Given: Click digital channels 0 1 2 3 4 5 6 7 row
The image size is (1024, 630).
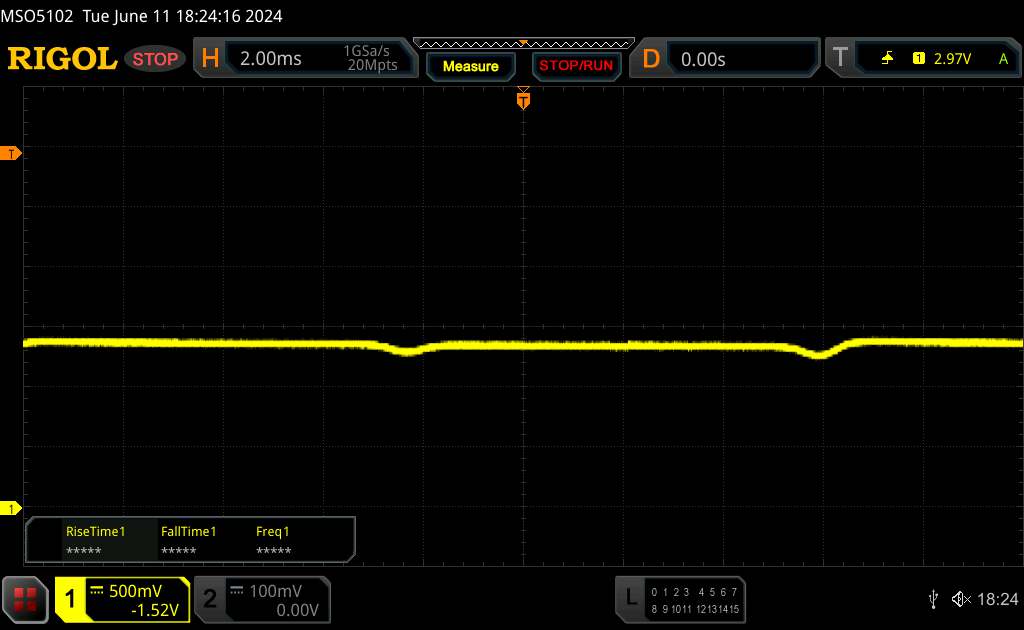Looking at the screenshot, I should [694, 592].
